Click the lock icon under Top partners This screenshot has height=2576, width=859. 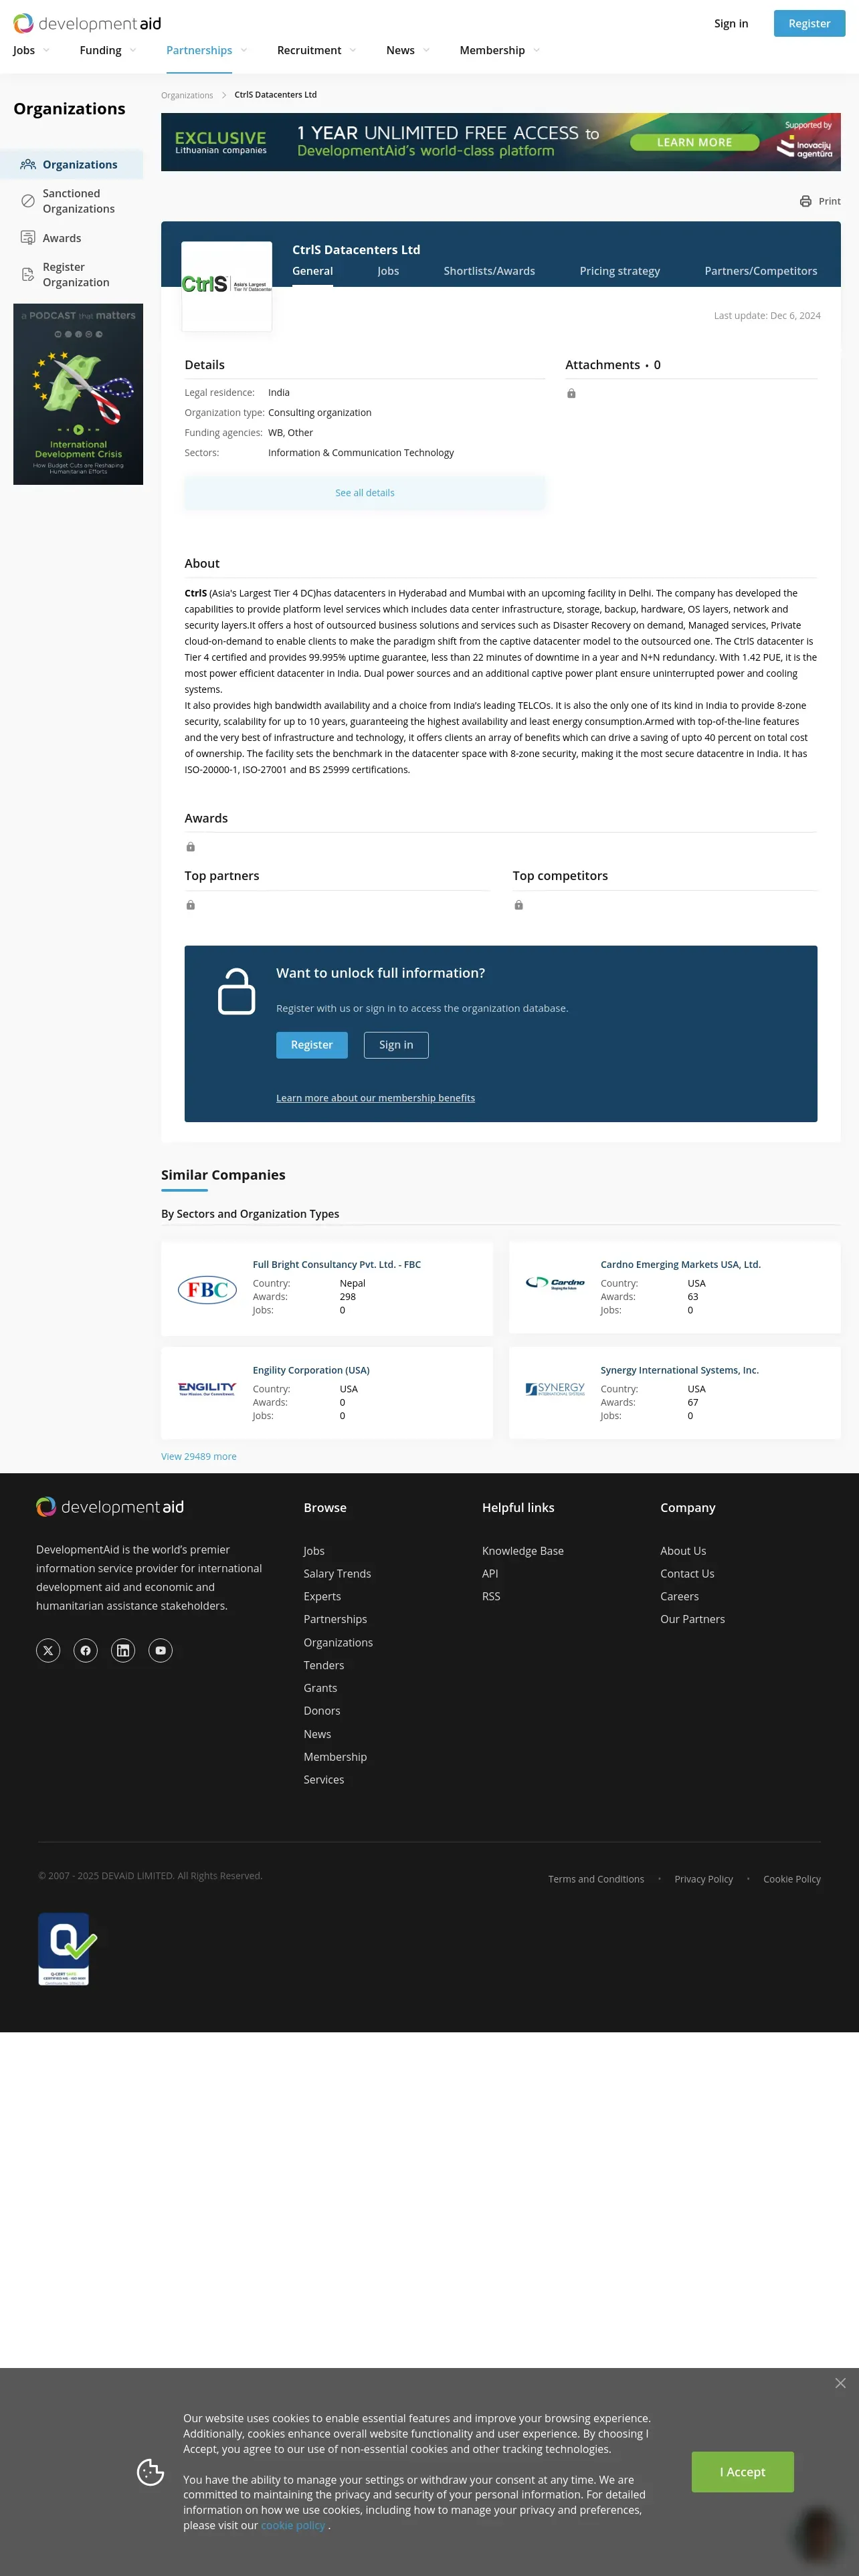pos(190,905)
